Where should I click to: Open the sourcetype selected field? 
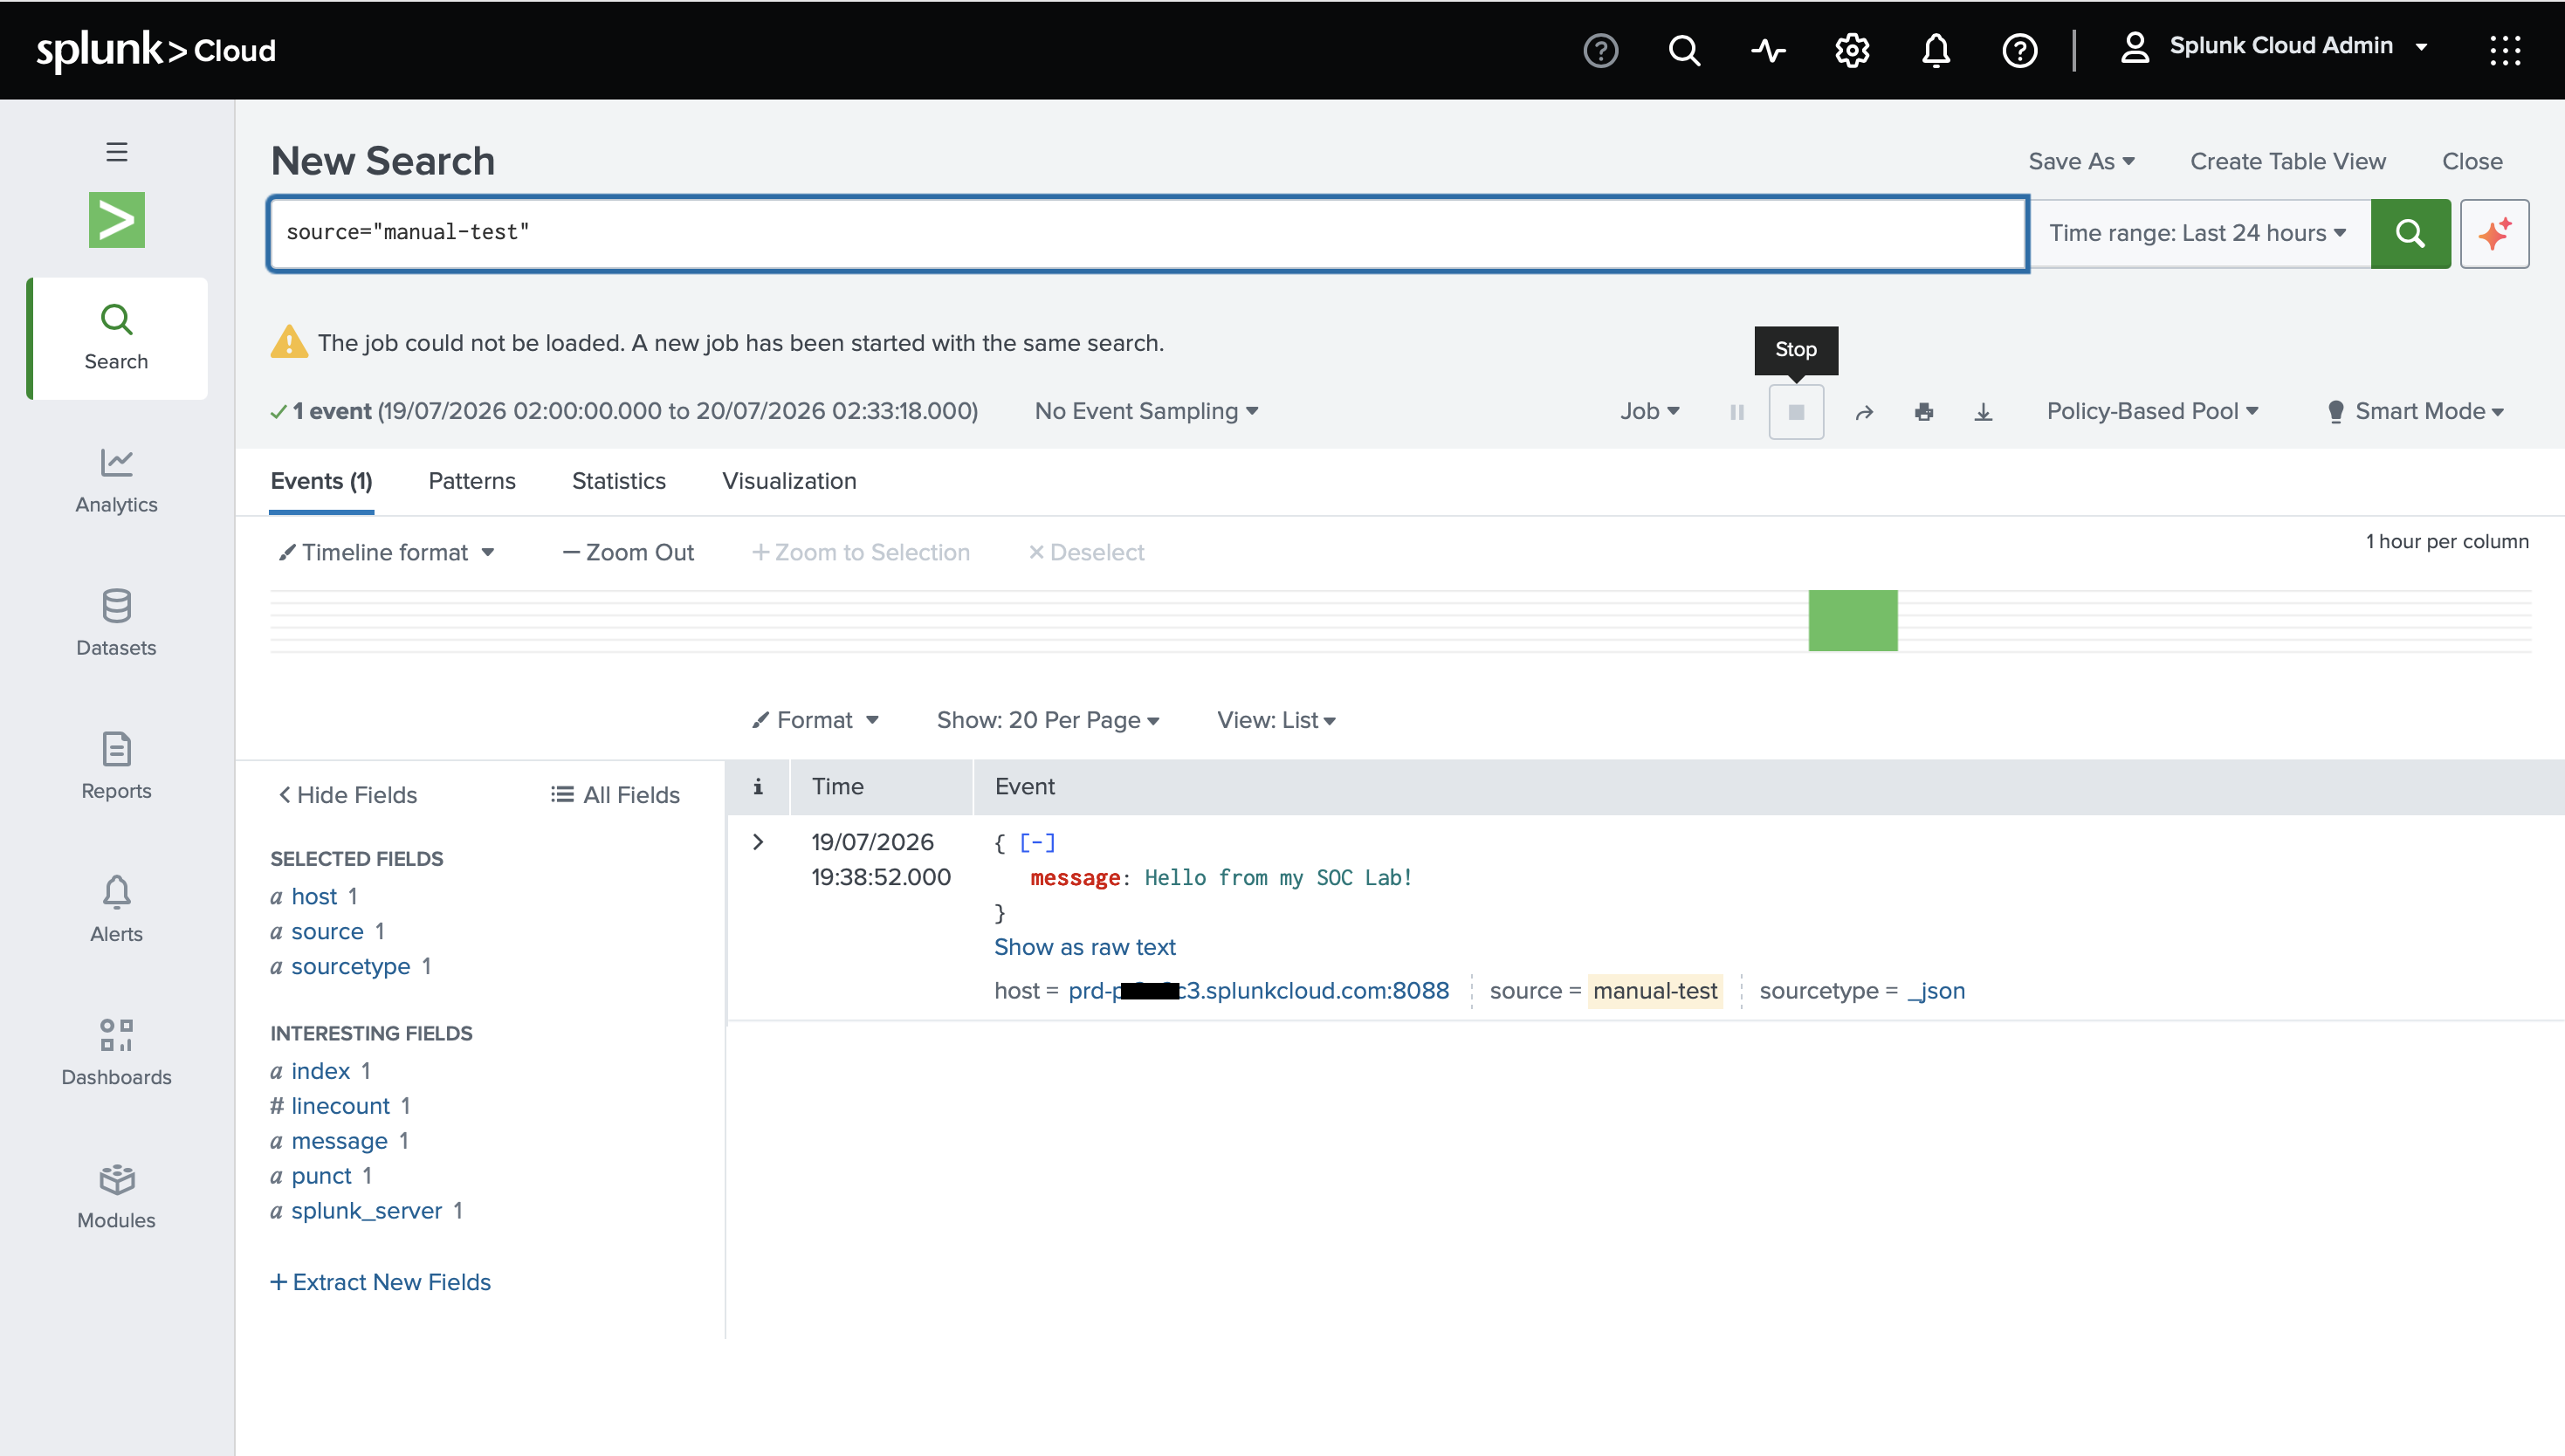point(351,967)
